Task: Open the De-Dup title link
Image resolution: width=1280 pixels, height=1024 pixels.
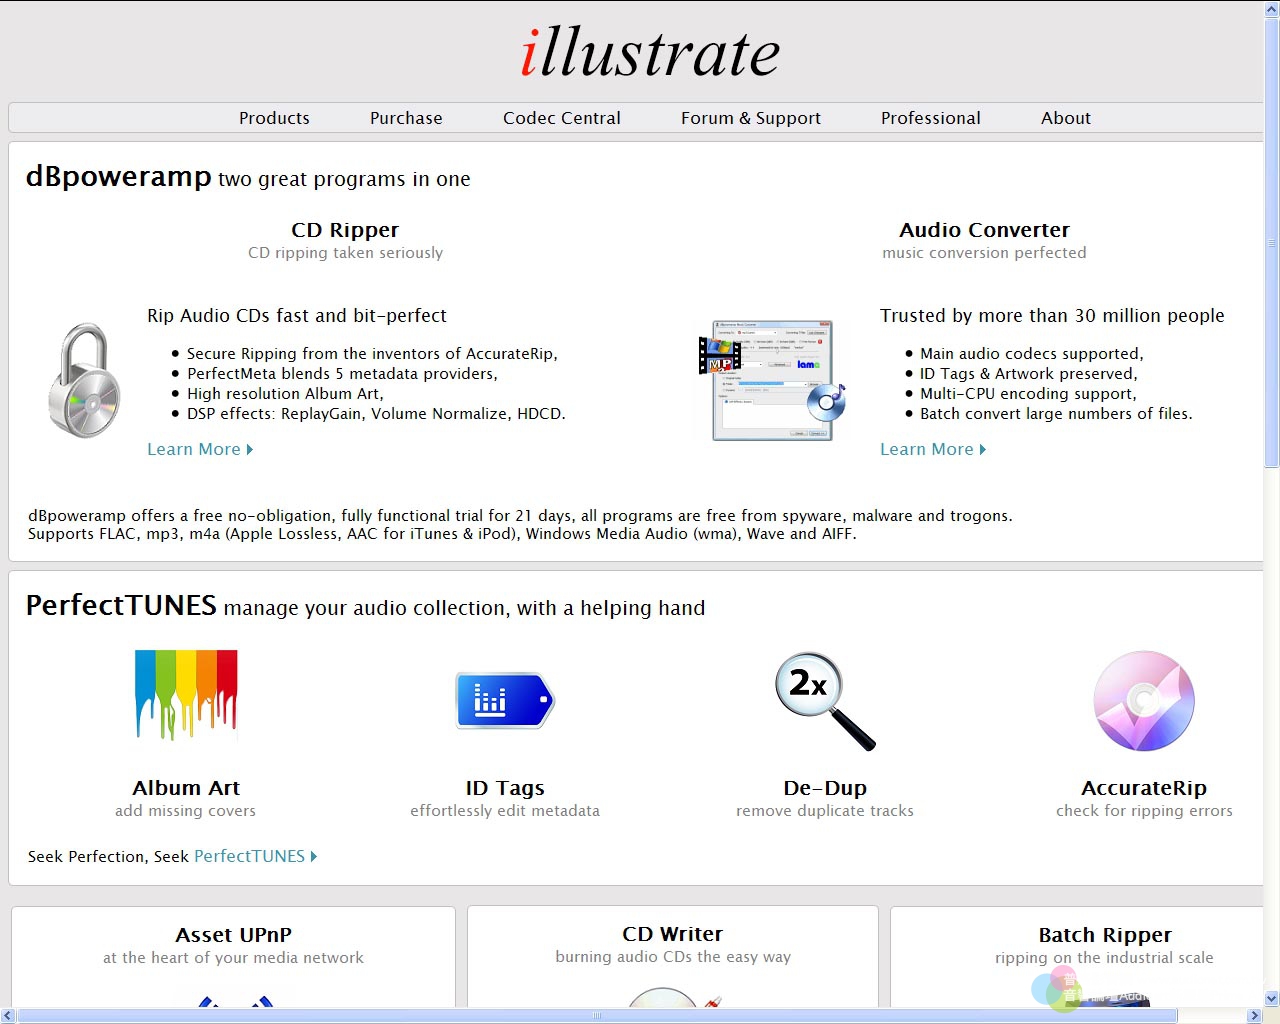Action: [825, 788]
